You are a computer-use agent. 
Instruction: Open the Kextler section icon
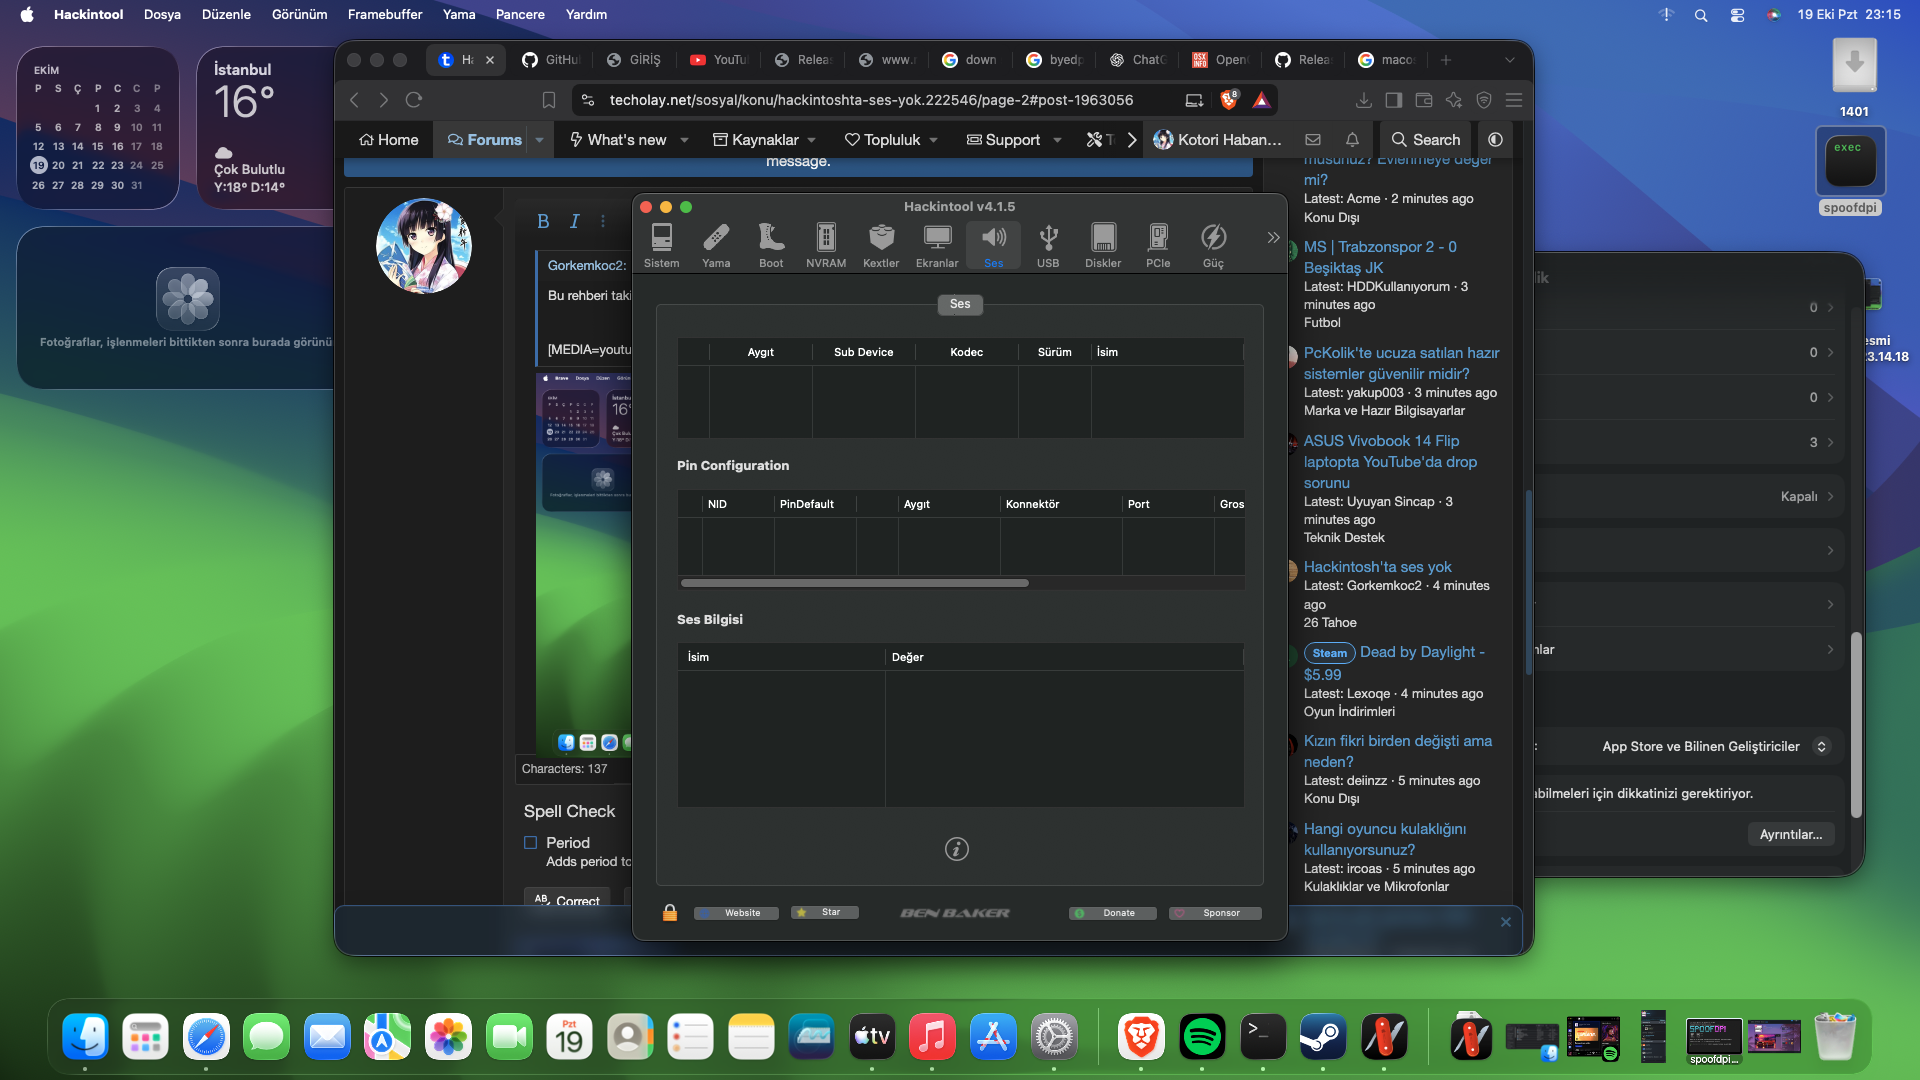[x=881, y=245]
